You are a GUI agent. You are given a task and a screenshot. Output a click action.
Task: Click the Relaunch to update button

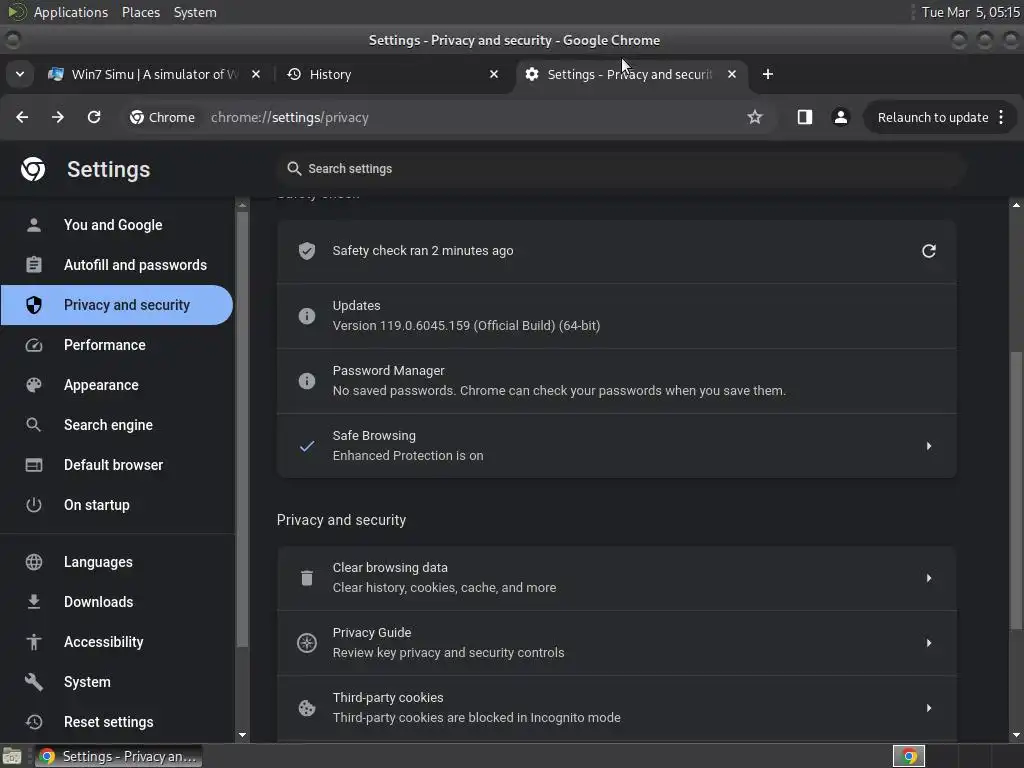click(933, 118)
